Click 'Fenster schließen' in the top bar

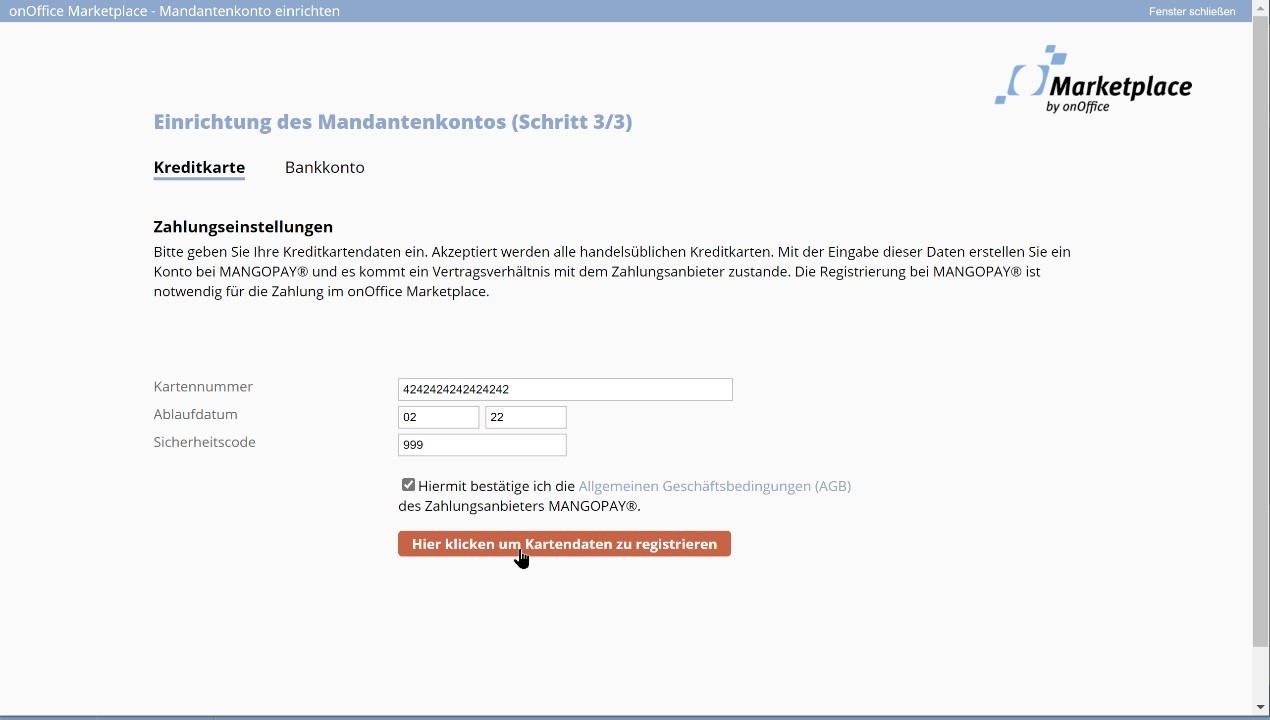coord(1192,11)
